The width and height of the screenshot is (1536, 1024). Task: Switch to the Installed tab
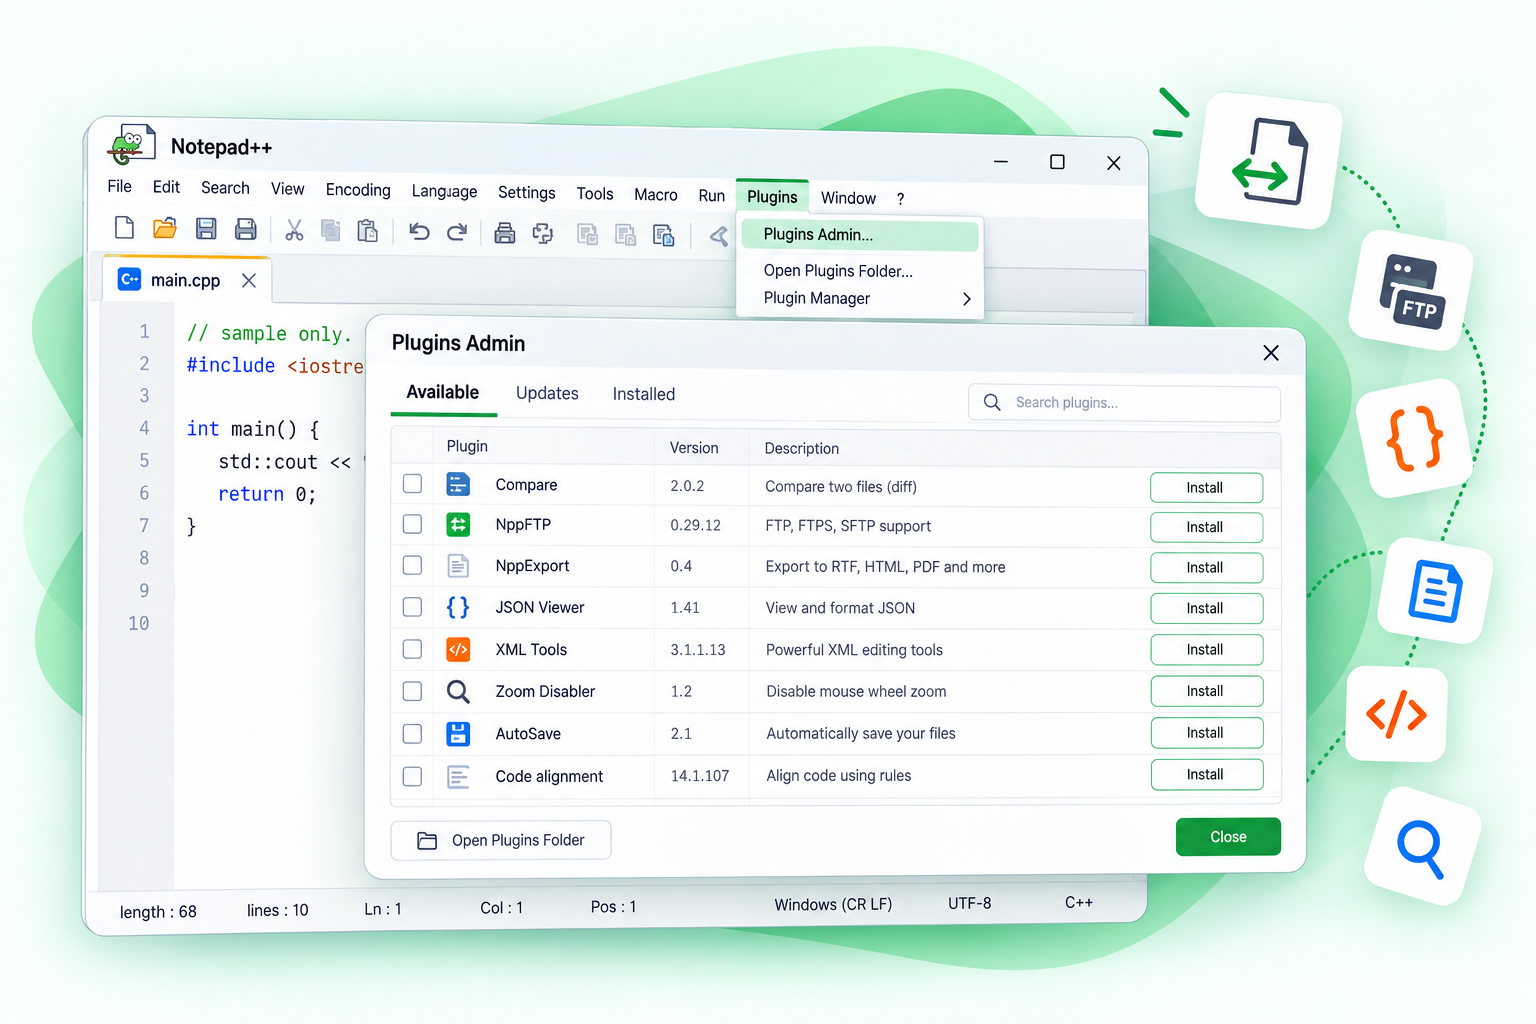click(644, 394)
